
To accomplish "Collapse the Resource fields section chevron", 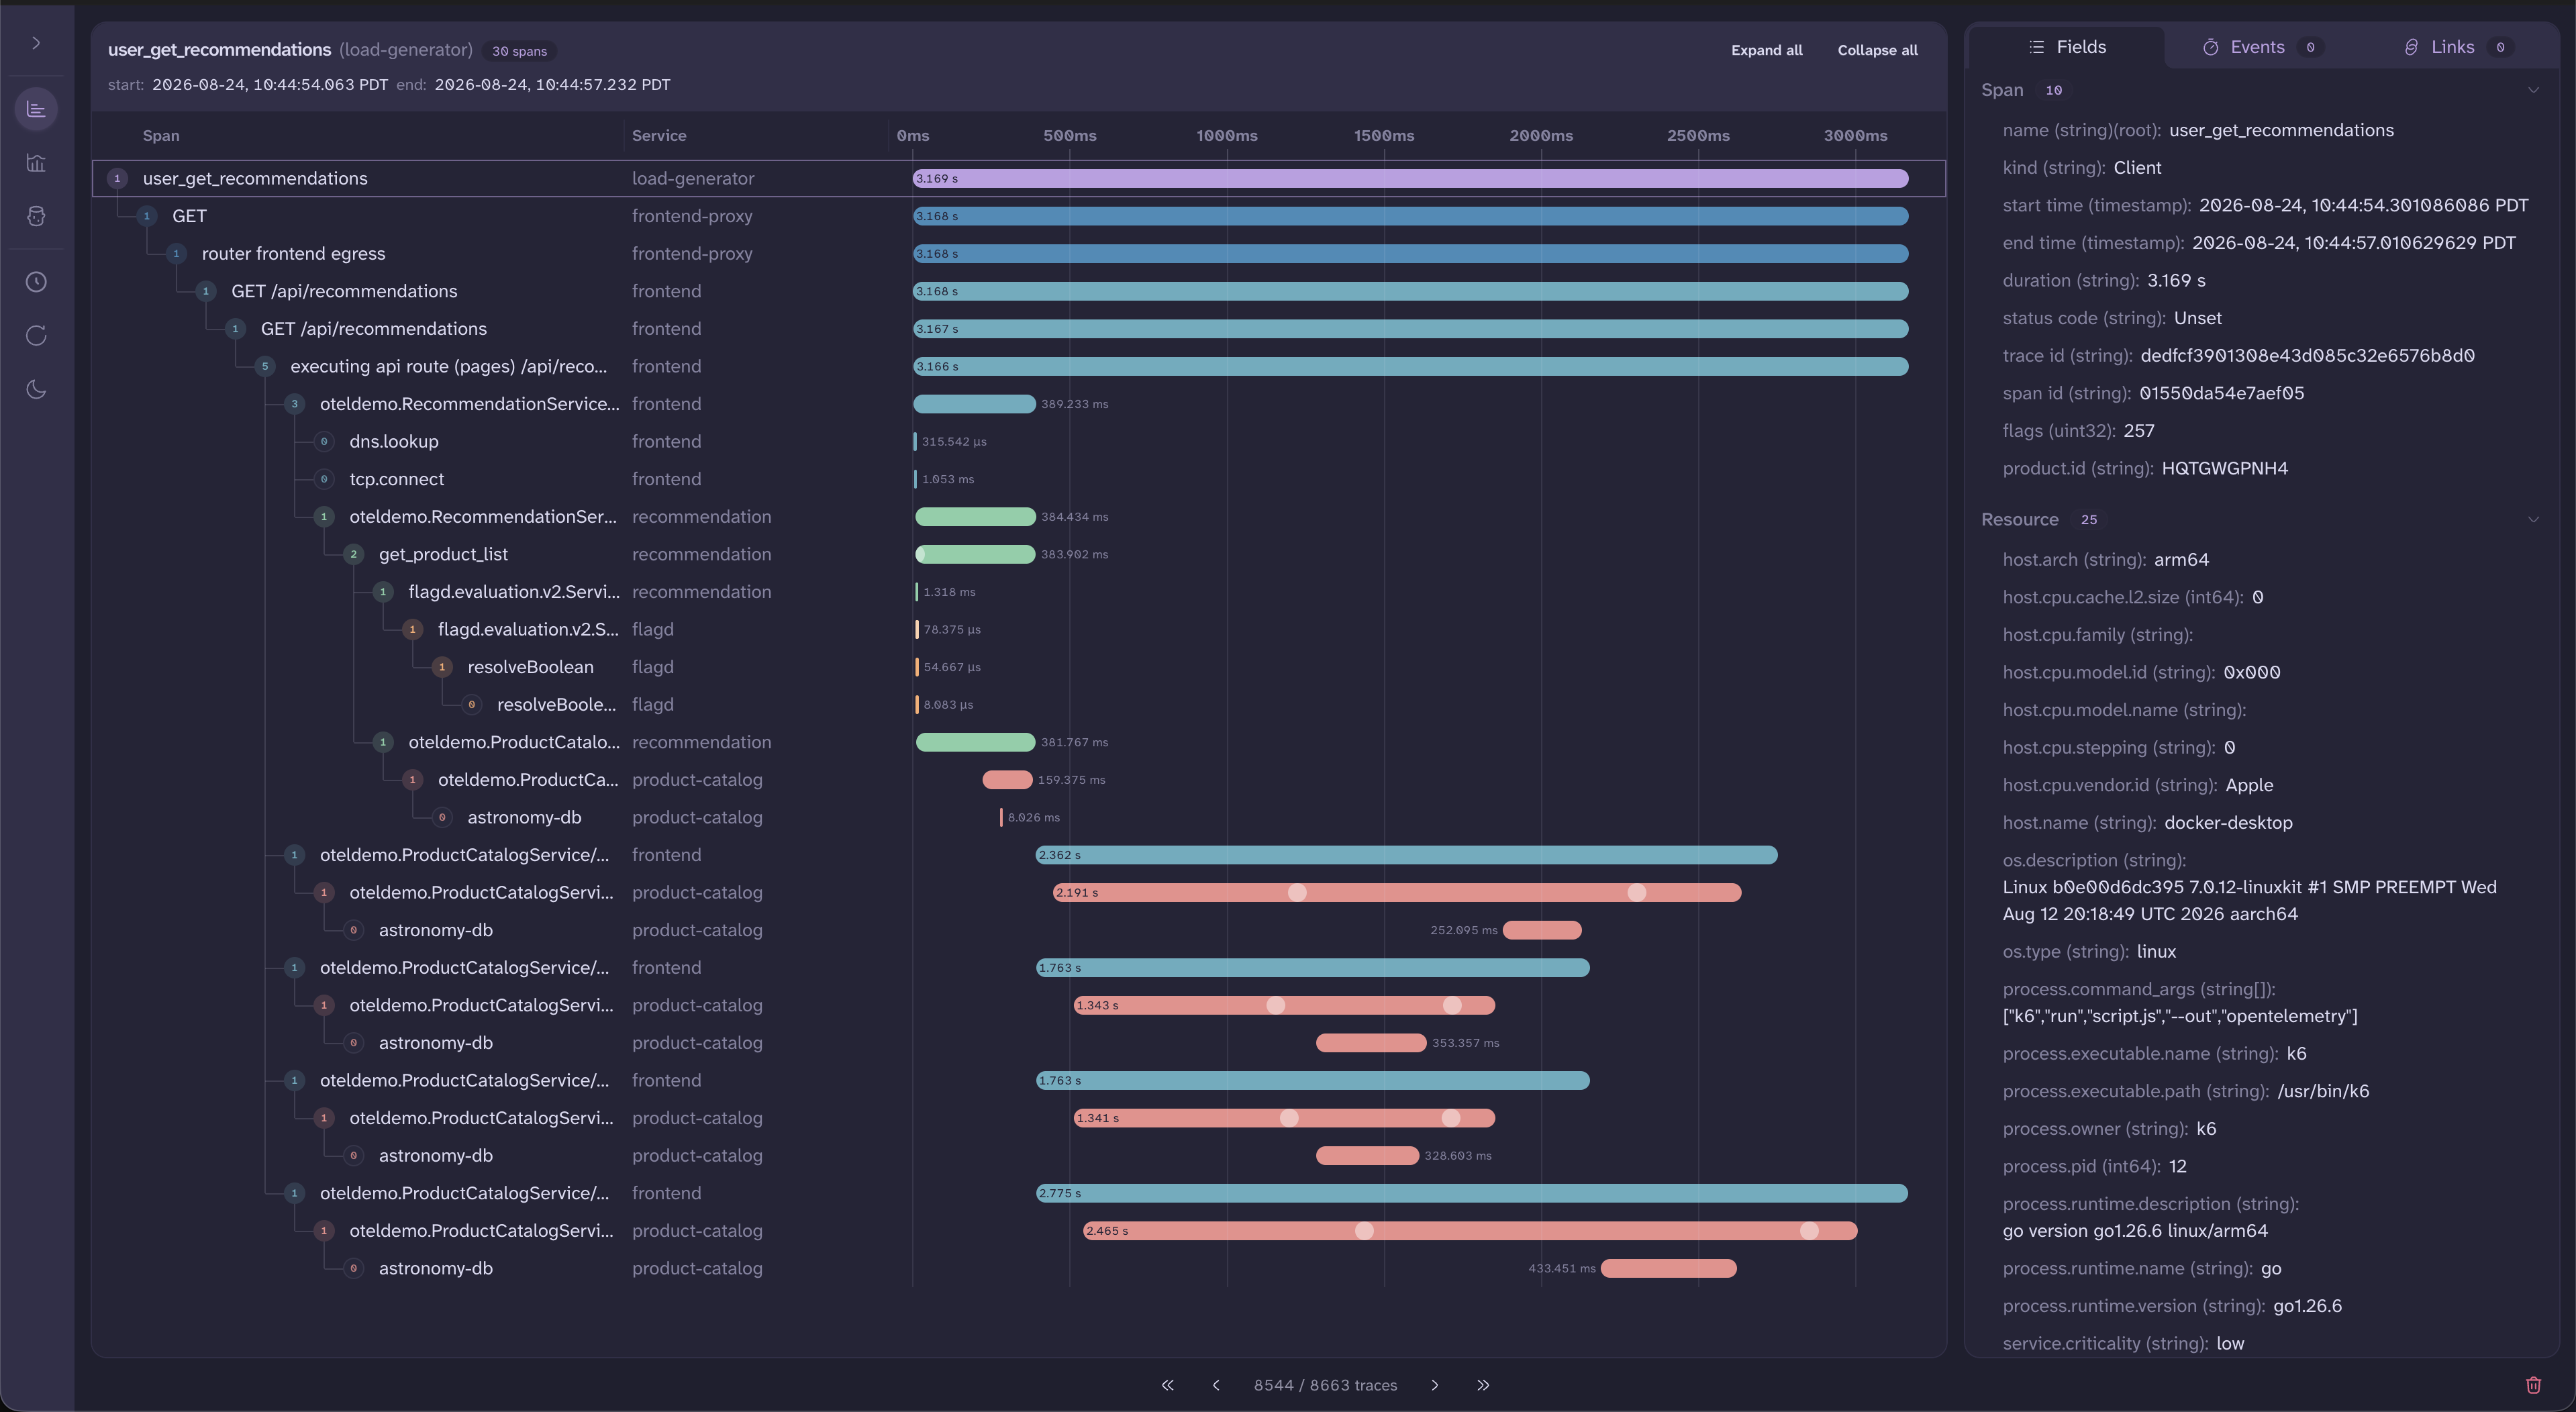I will coord(2533,519).
